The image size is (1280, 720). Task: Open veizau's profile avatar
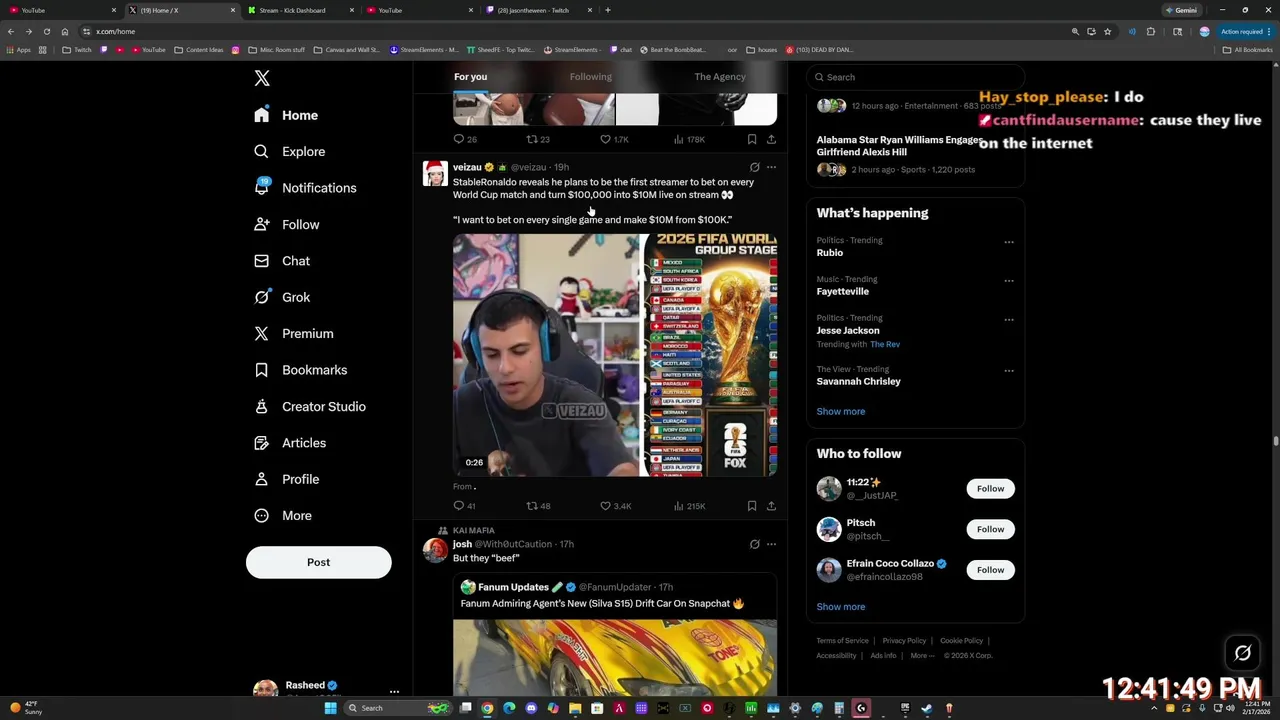(435, 174)
